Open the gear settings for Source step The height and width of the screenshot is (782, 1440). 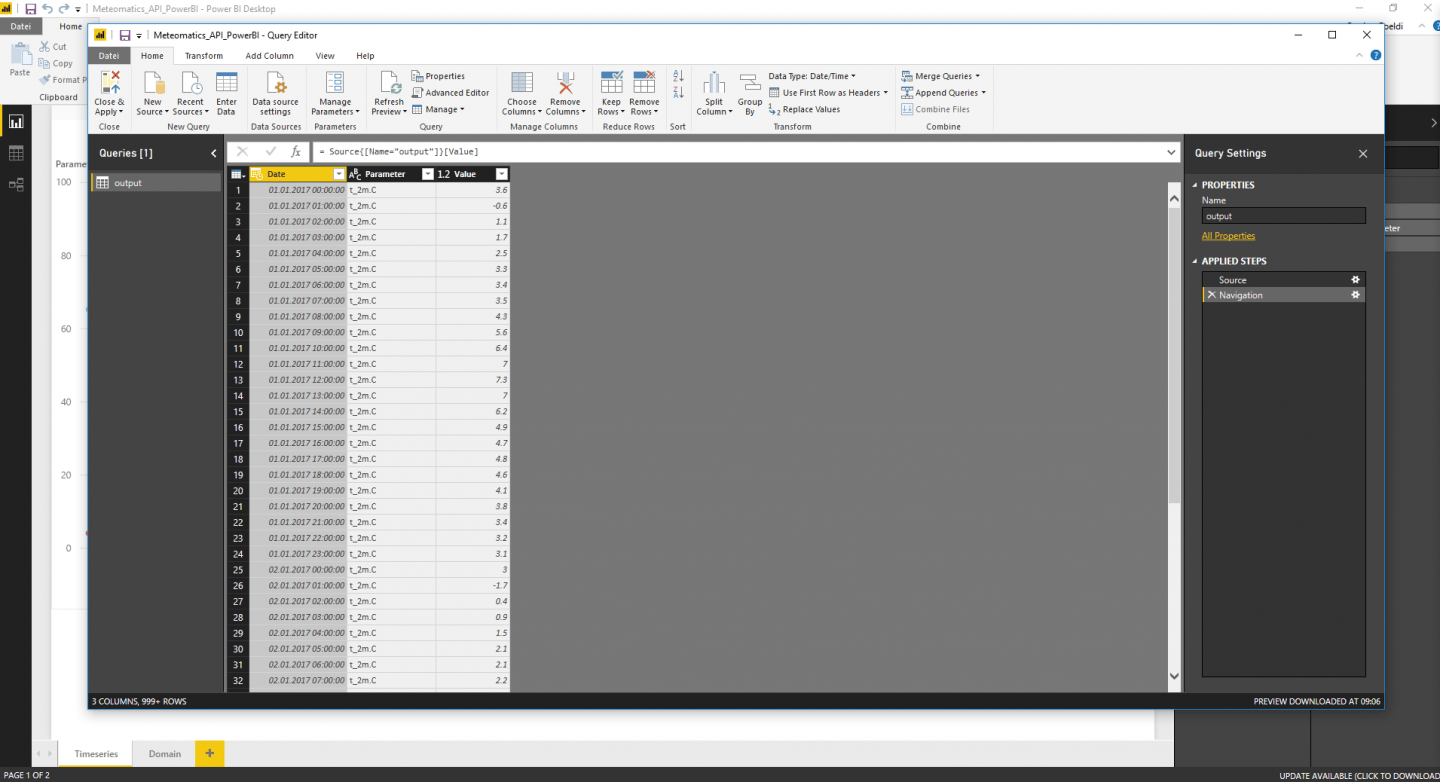pos(1356,280)
